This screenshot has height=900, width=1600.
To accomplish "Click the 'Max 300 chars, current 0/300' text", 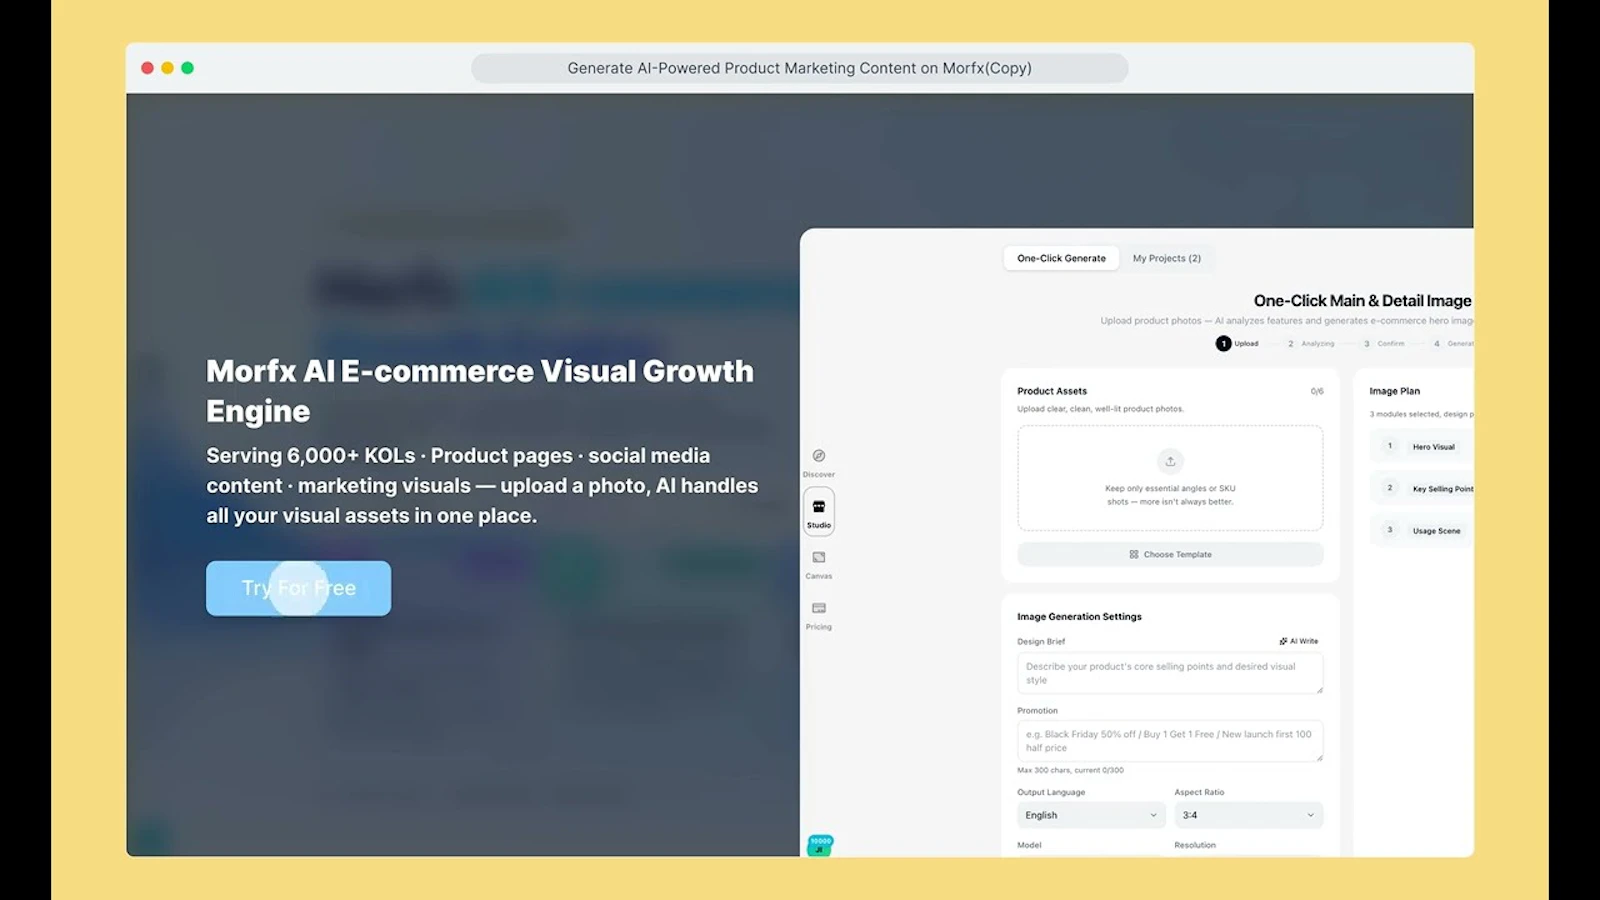I will pos(1070,770).
